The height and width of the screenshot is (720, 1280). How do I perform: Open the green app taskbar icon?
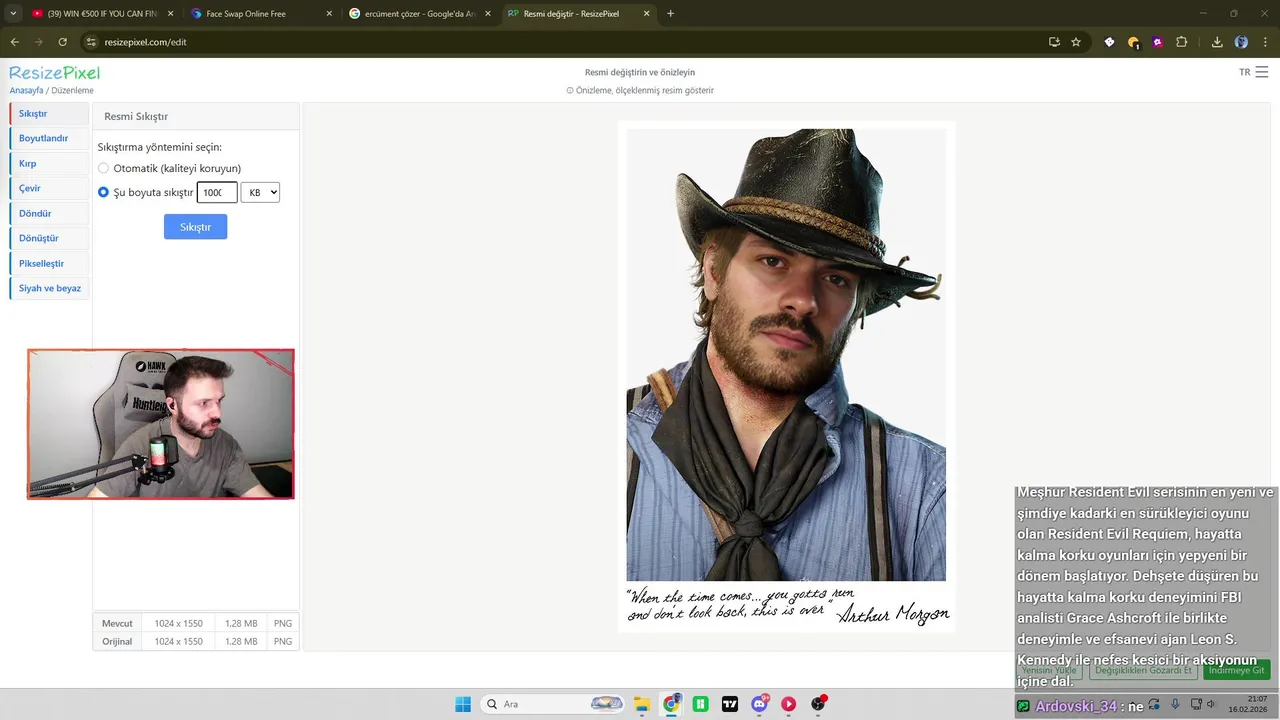click(701, 704)
